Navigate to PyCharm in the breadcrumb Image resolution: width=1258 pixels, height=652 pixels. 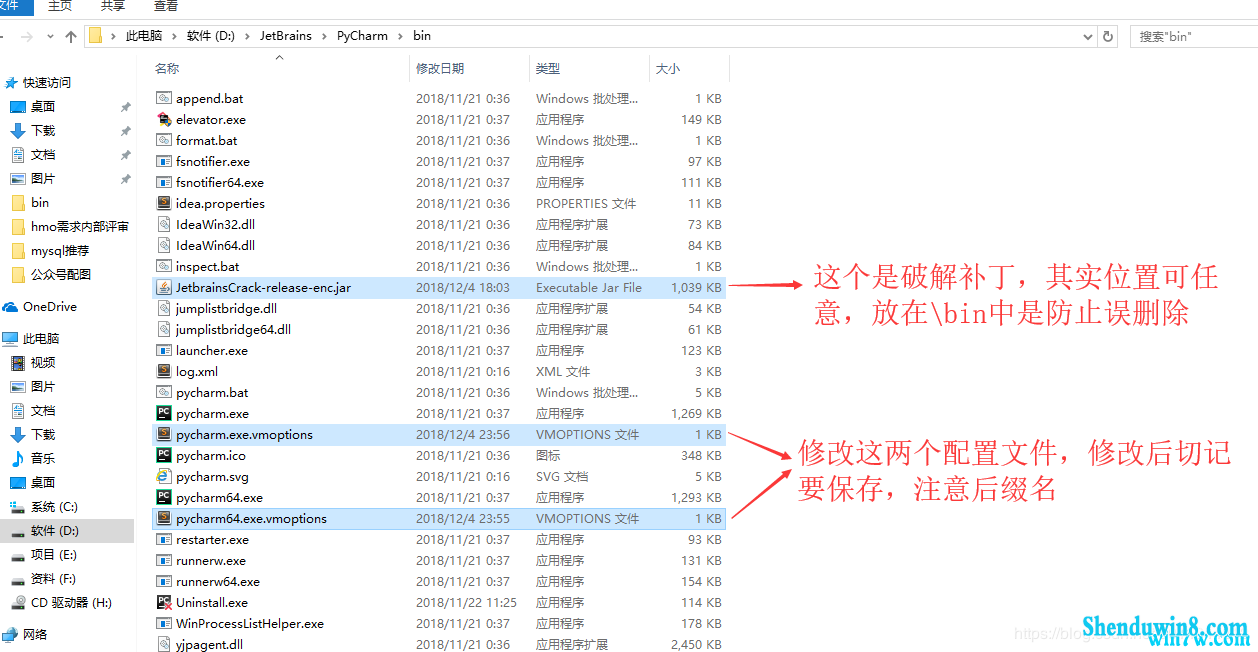(x=362, y=36)
